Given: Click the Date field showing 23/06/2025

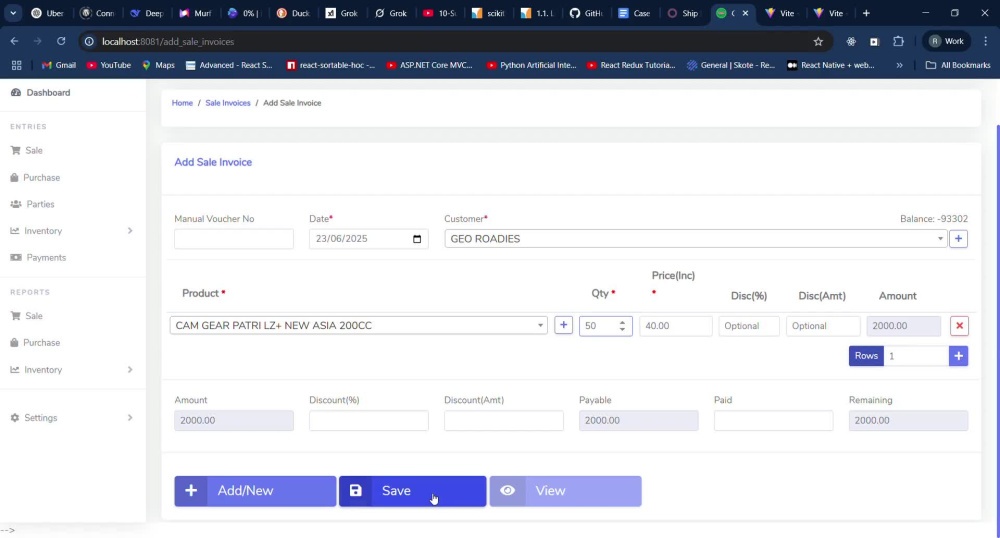Looking at the screenshot, I should (x=368, y=239).
